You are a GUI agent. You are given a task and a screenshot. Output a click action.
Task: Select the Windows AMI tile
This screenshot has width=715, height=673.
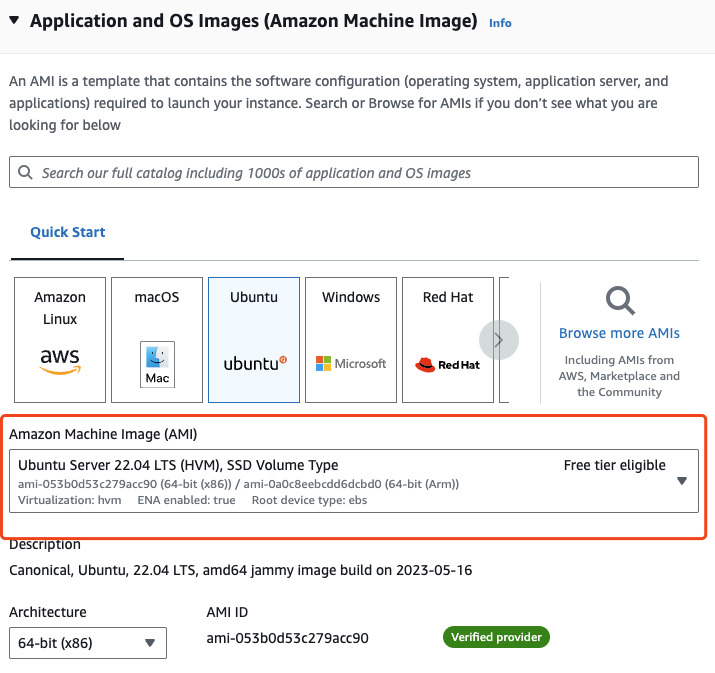[351, 340]
